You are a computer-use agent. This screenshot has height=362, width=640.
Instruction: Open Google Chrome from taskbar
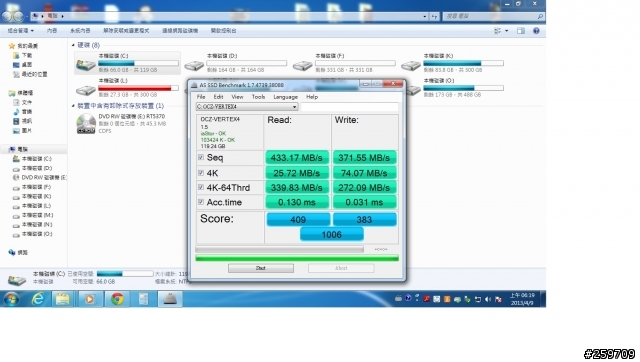click(117, 299)
